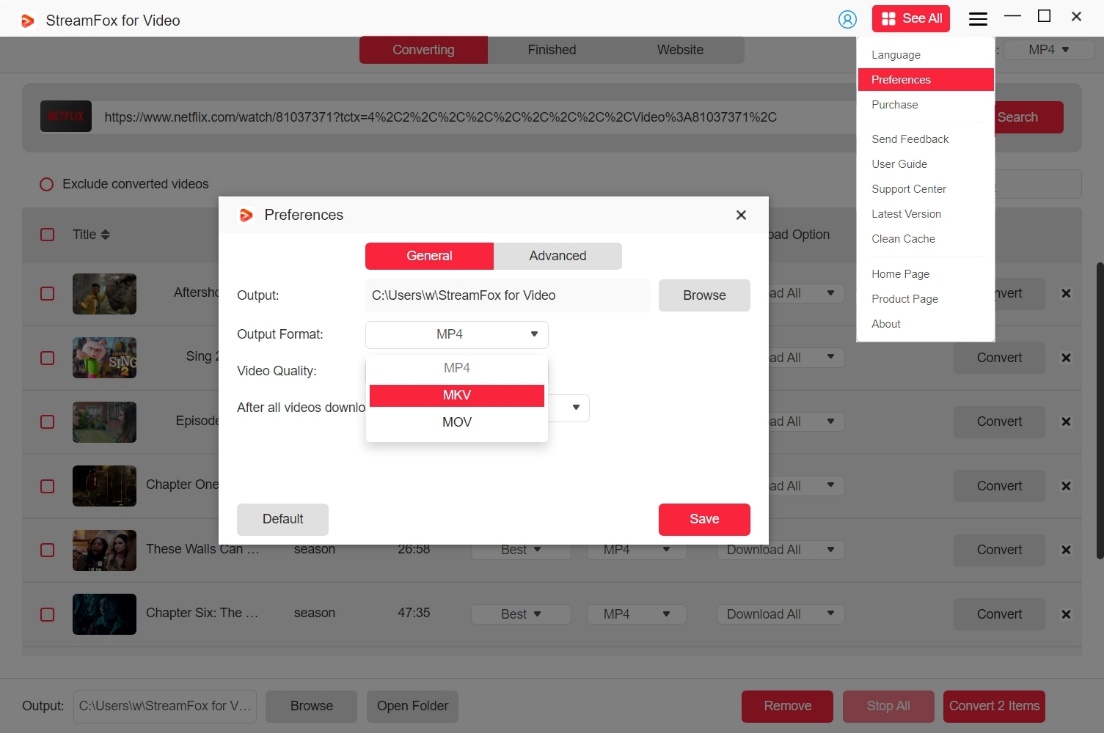The width and height of the screenshot is (1104, 733).
Task: Select the Converting tab
Action: tap(423, 50)
